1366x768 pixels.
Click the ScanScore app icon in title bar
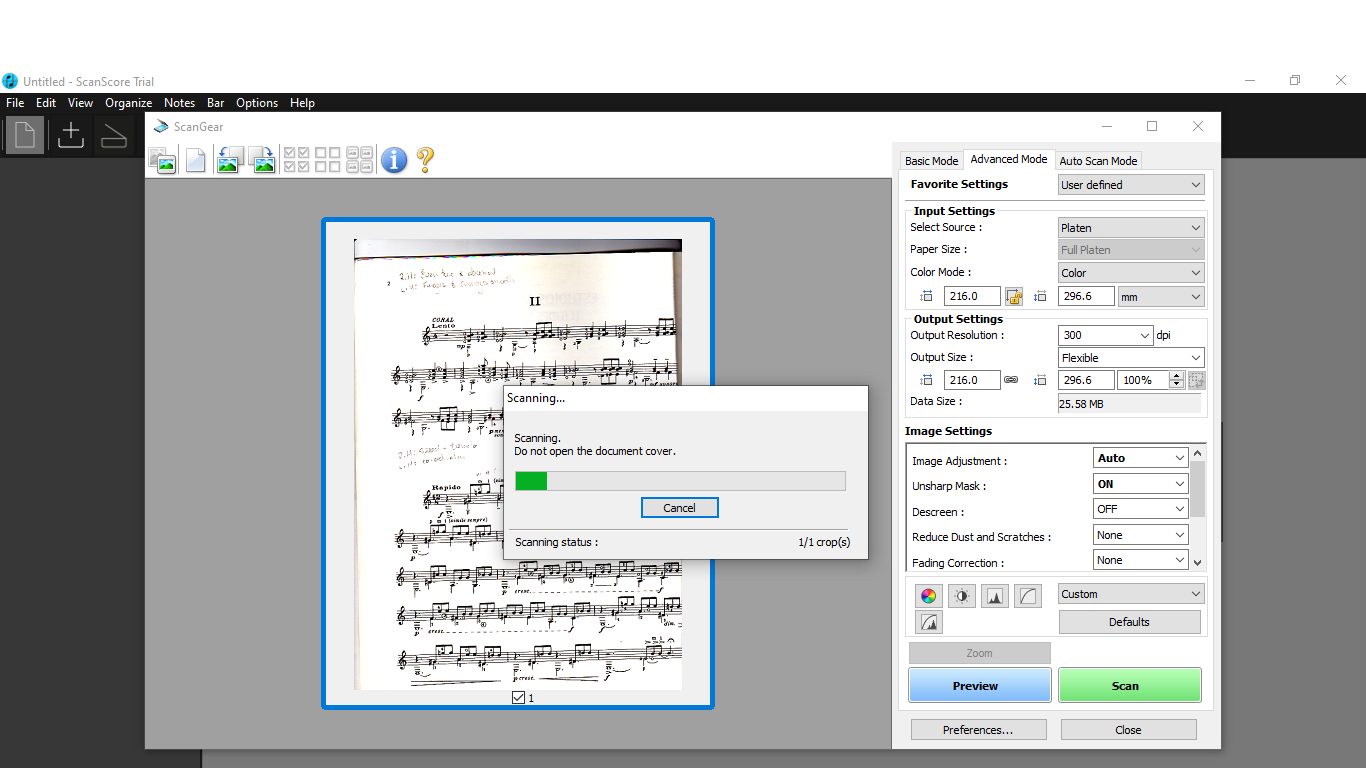click(x=10, y=81)
